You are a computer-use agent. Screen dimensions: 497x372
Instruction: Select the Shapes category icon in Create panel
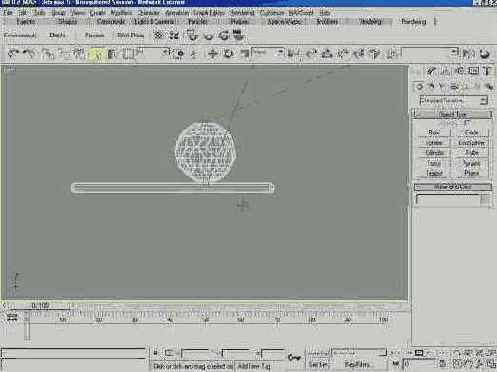(x=431, y=87)
